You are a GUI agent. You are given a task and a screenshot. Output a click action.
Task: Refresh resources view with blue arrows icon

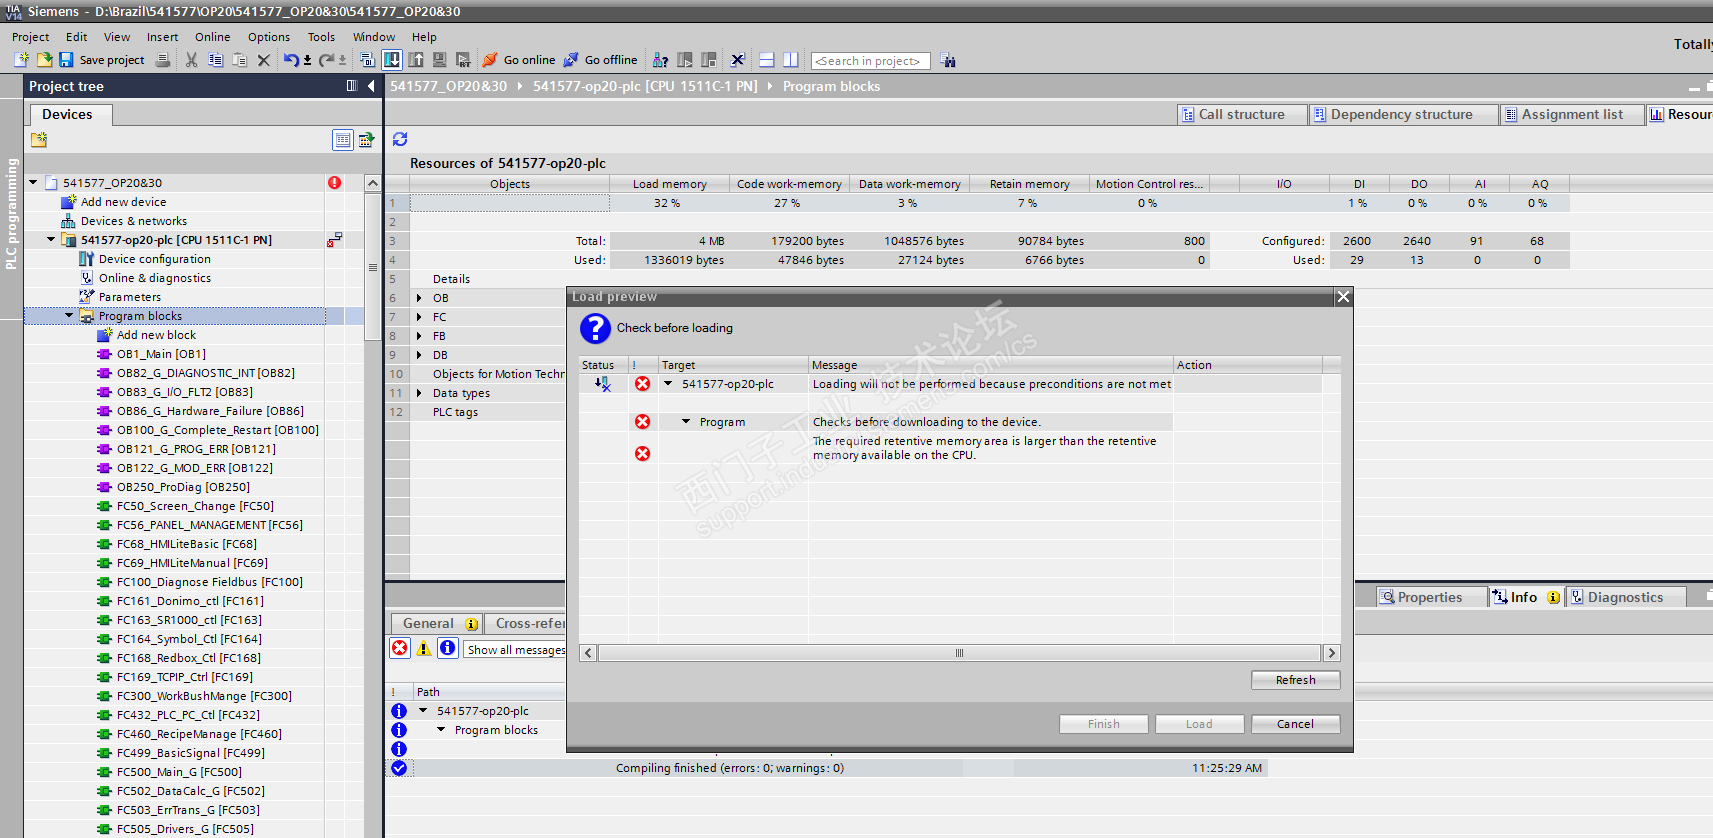click(x=400, y=139)
